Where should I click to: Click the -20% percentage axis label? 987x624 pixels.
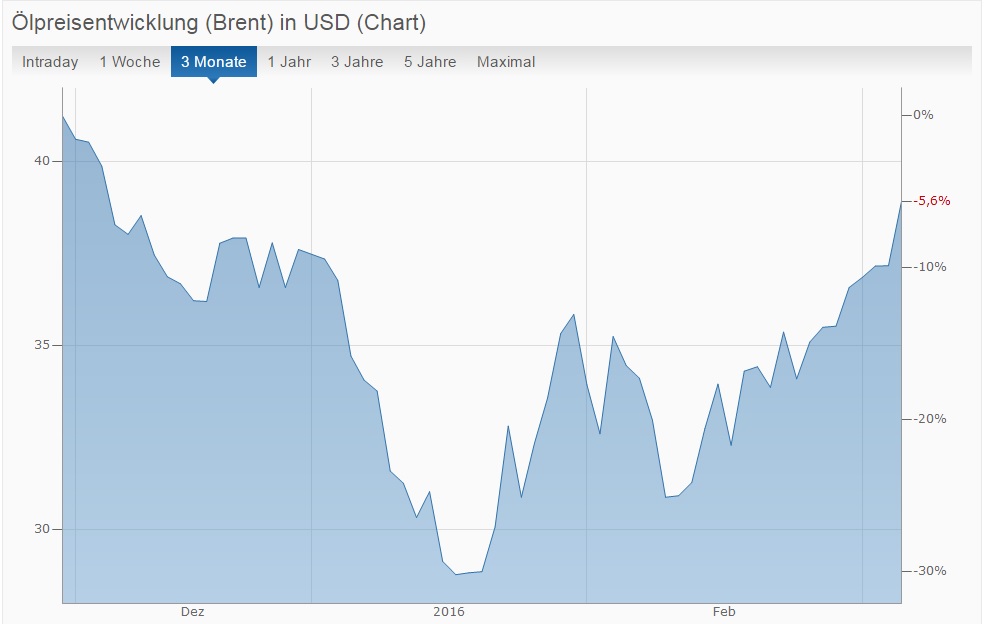pyautogui.click(x=930, y=419)
